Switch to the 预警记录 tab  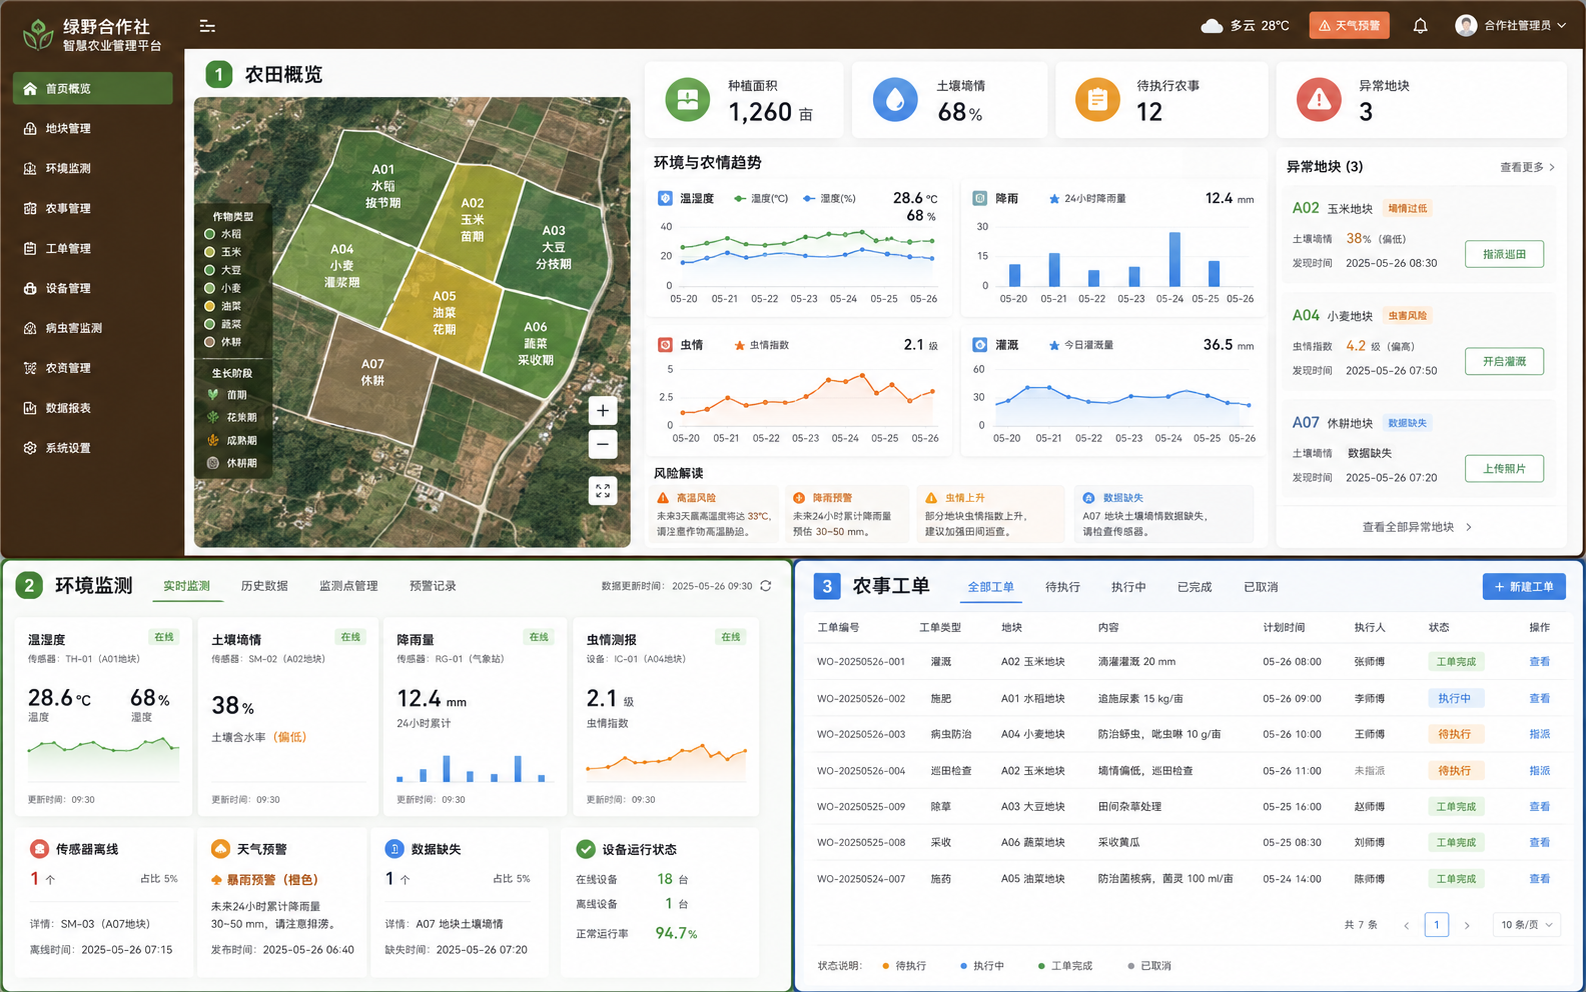tap(433, 586)
